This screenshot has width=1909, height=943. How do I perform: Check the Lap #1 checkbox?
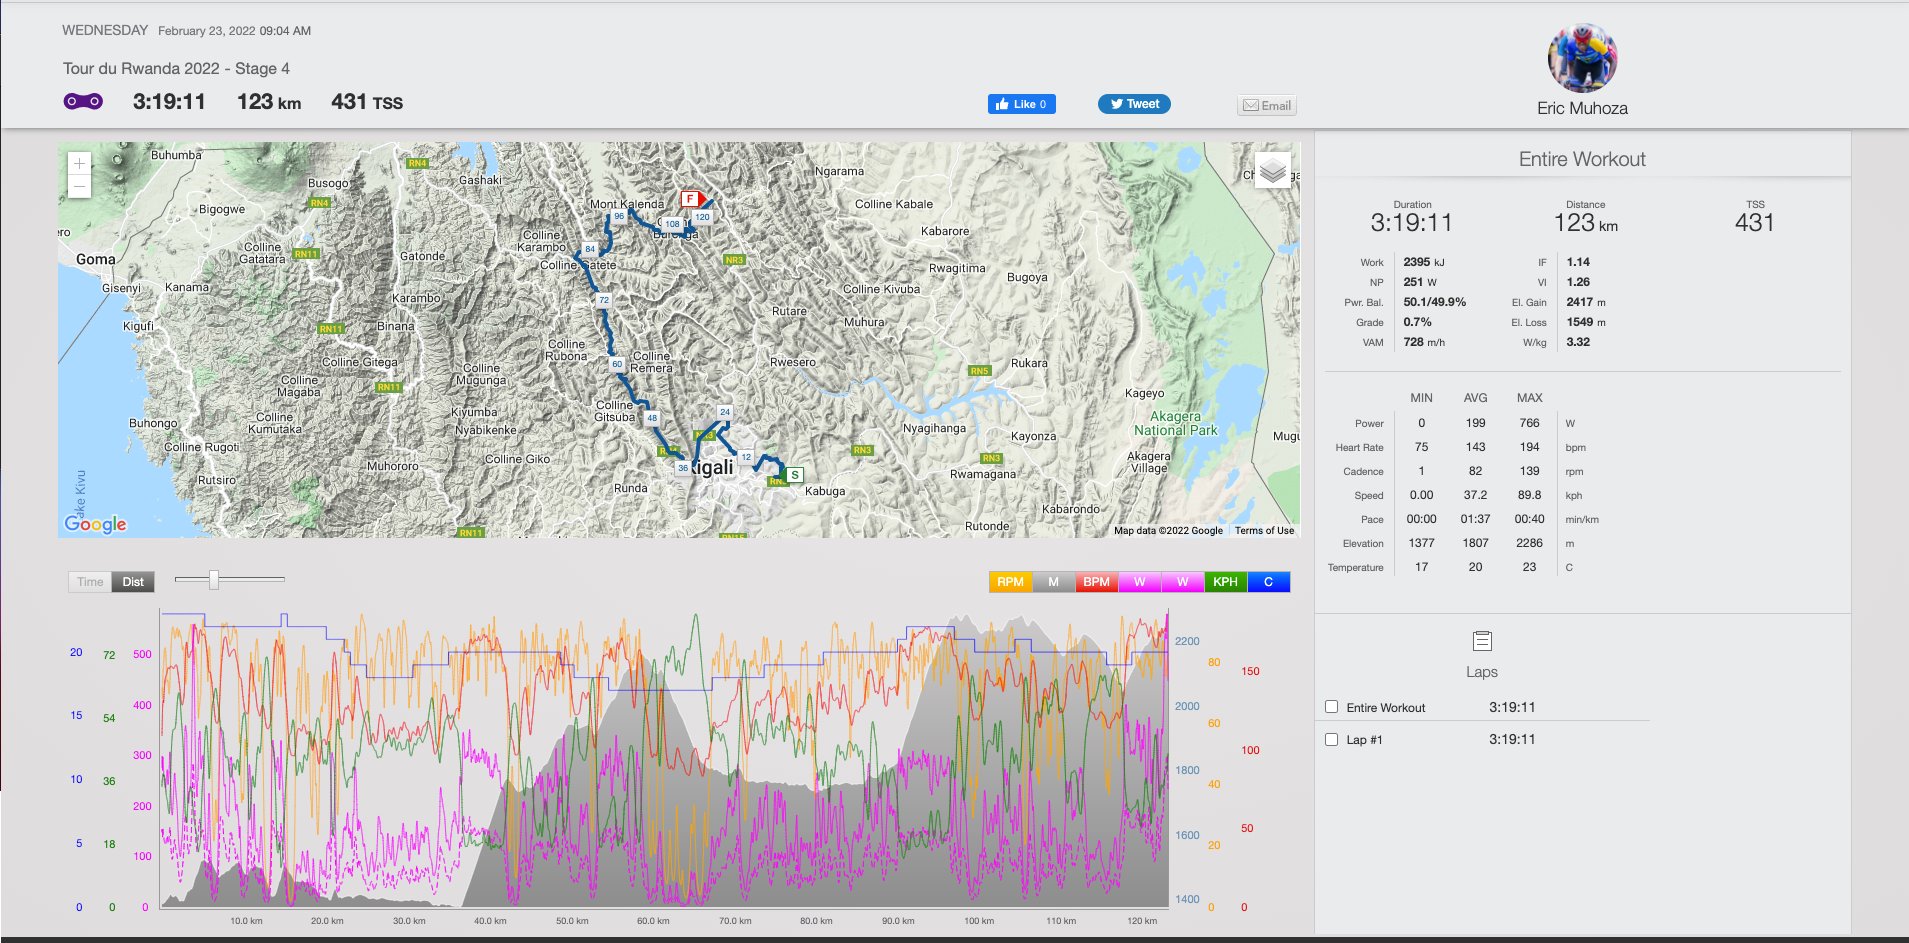click(x=1331, y=740)
